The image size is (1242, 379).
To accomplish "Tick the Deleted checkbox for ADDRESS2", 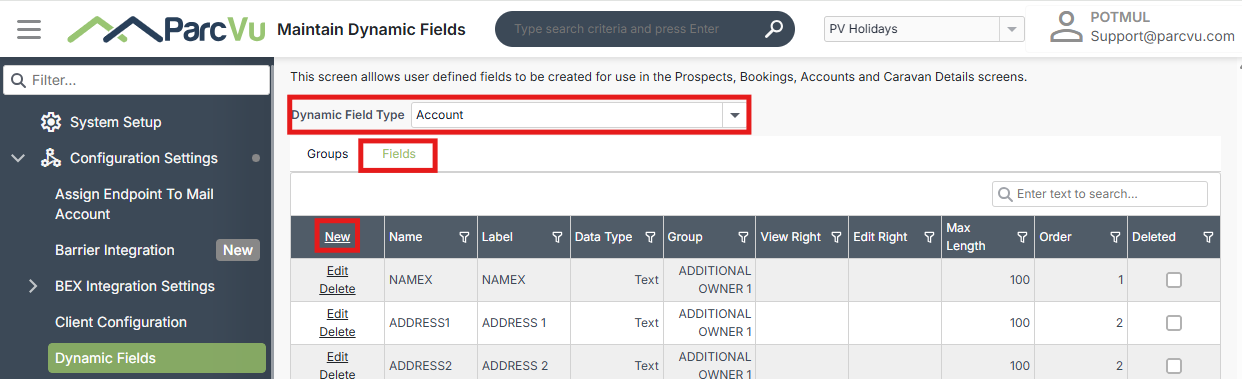I will (x=1174, y=366).
